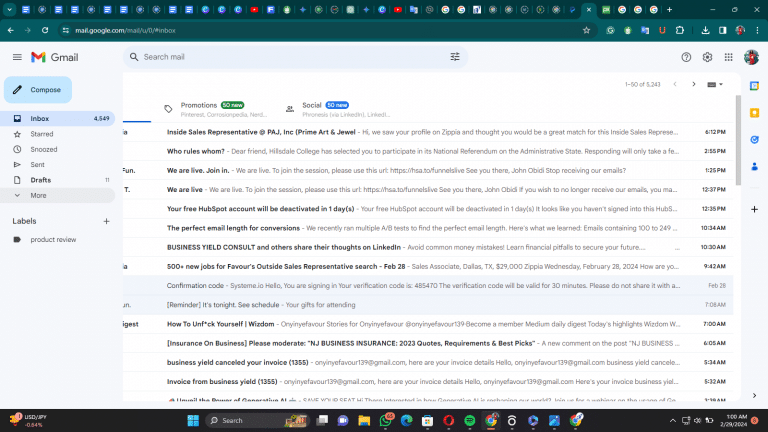The width and height of the screenshot is (768, 432).
Task: Open Google Keep in side panel
Action: (754, 113)
